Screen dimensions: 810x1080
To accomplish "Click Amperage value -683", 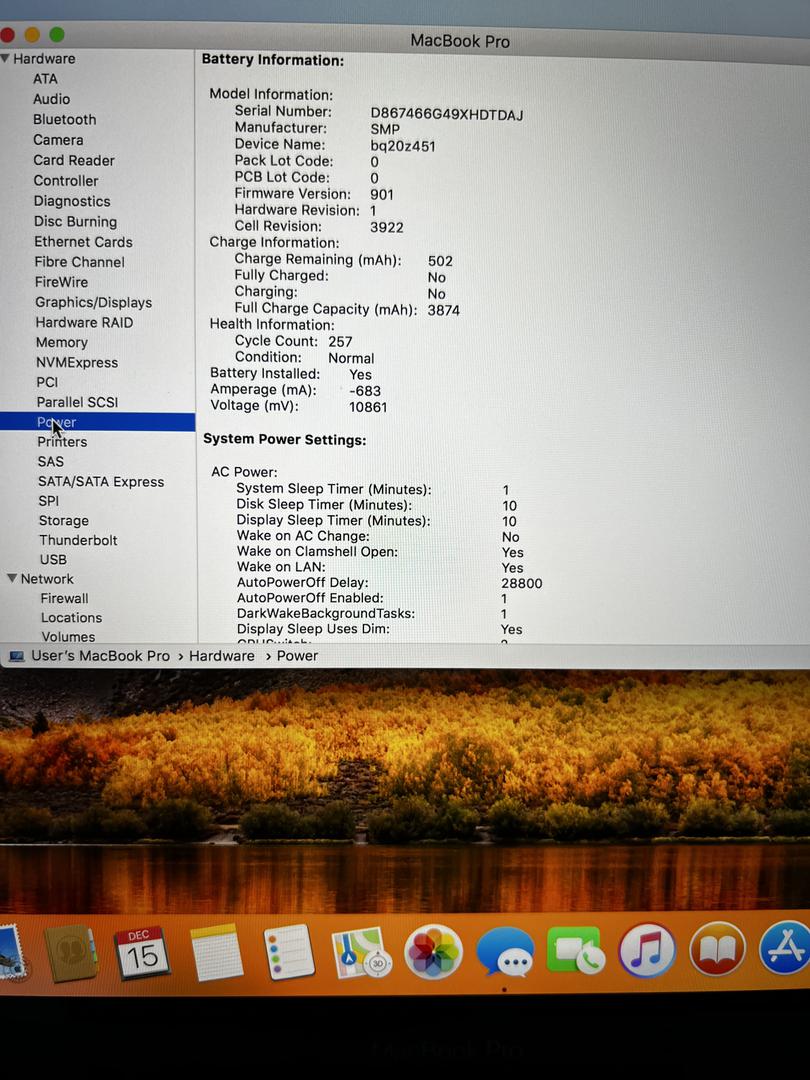I will 365,391.
